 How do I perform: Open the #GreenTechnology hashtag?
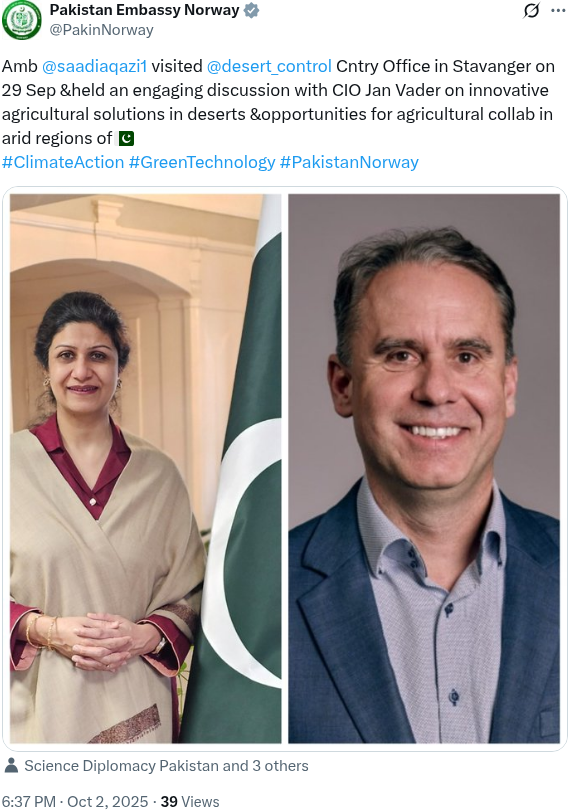pyautogui.click(x=202, y=162)
